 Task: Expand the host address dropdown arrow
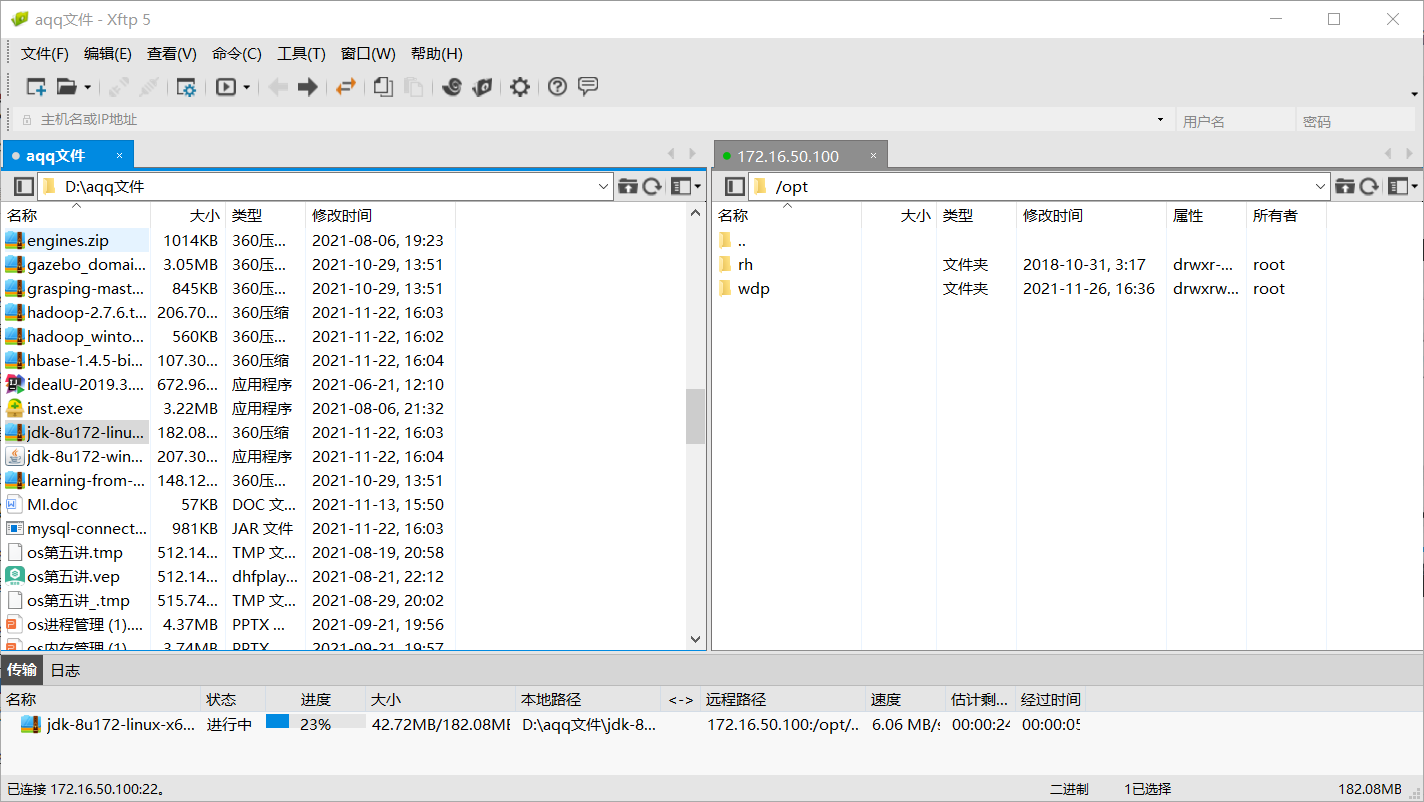click(x=1161, y=120)
